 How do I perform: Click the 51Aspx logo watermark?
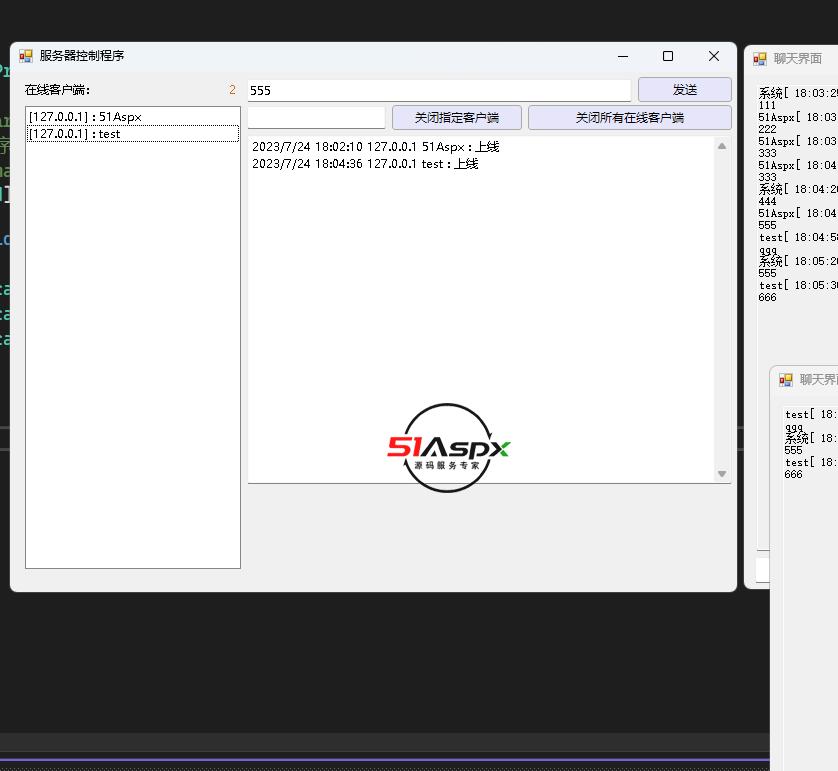point(448,448)
